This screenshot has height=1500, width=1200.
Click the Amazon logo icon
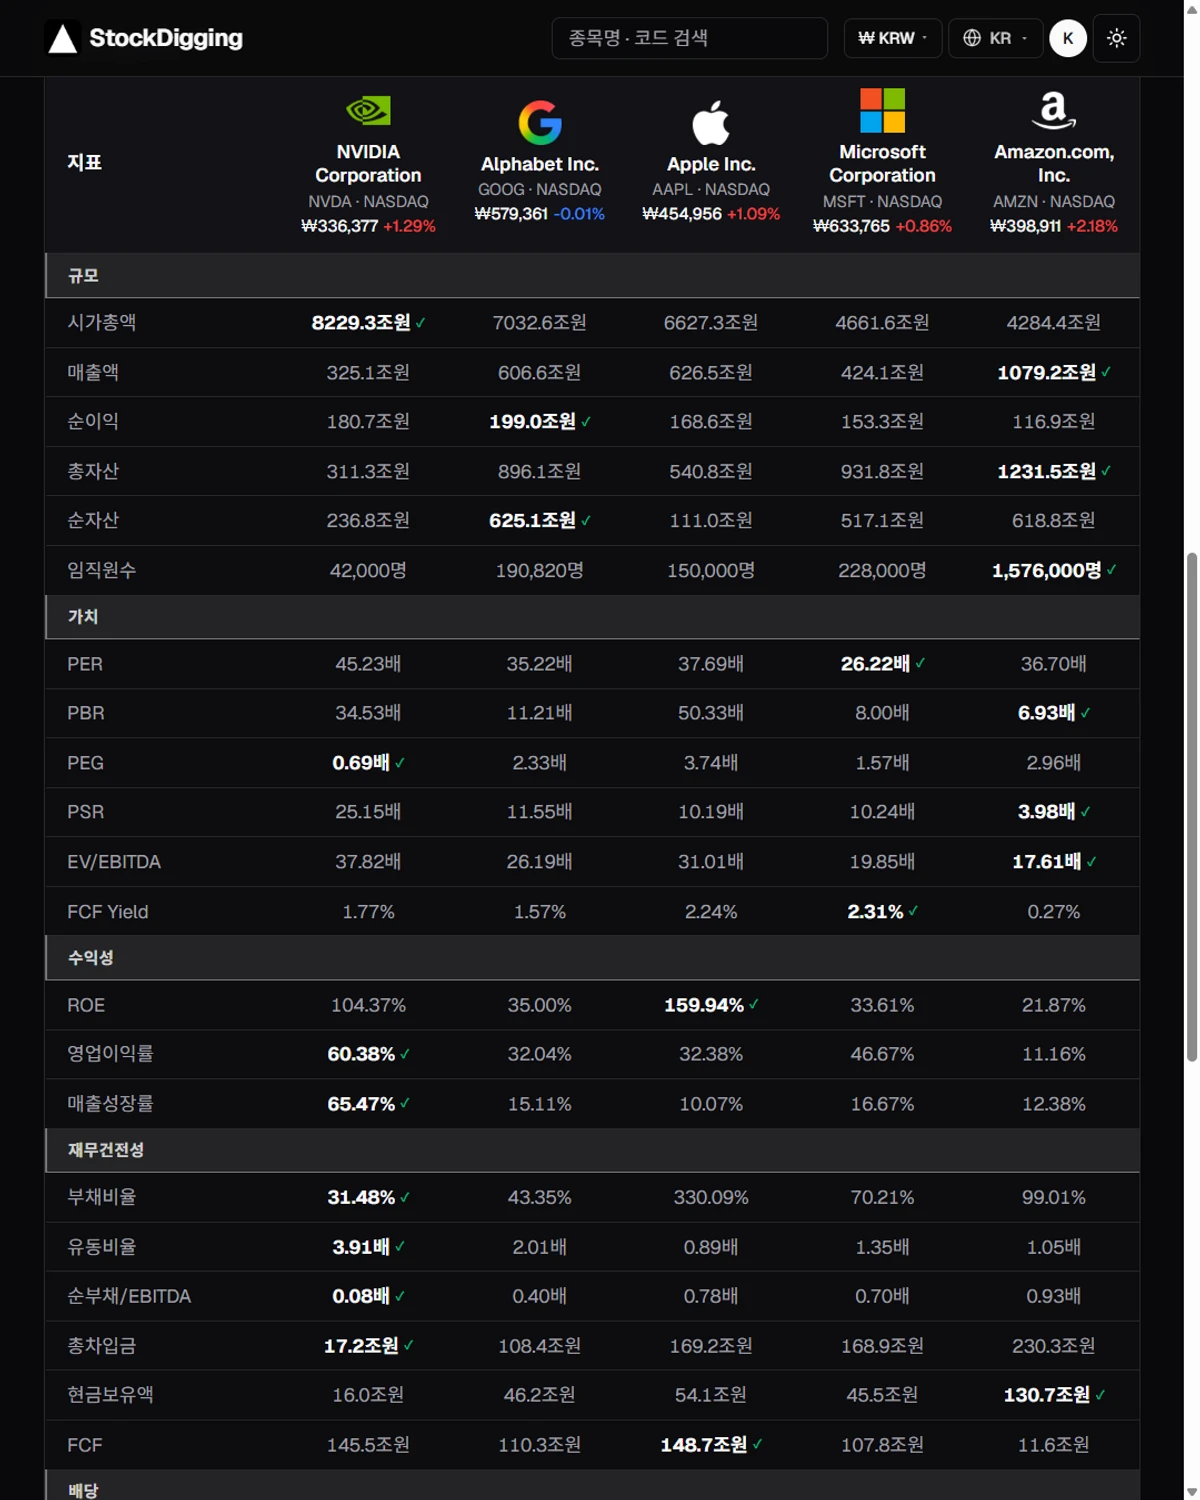pos(1054,110)
